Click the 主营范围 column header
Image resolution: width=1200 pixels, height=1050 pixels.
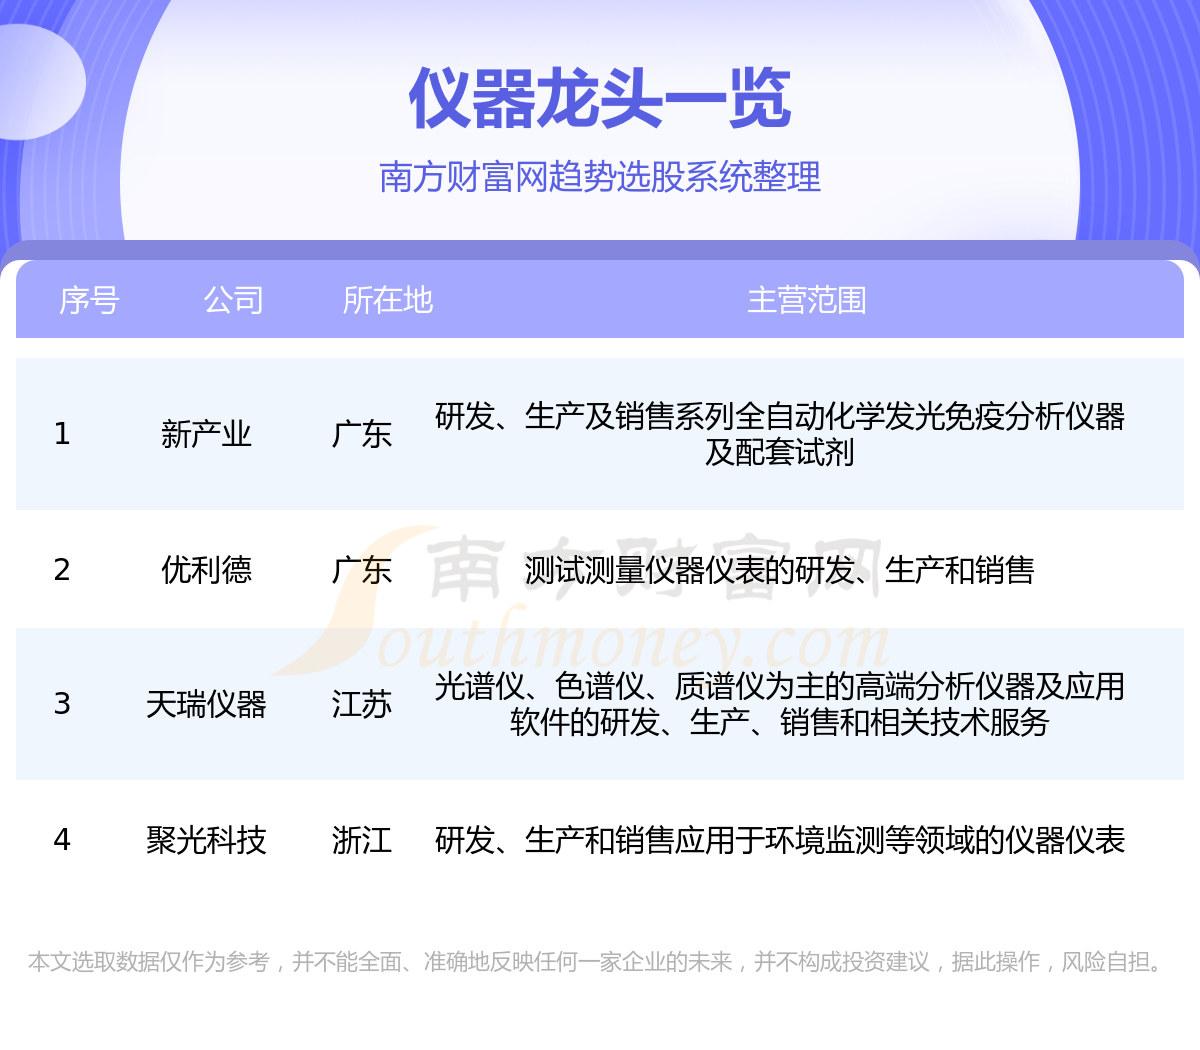[807, 300]
